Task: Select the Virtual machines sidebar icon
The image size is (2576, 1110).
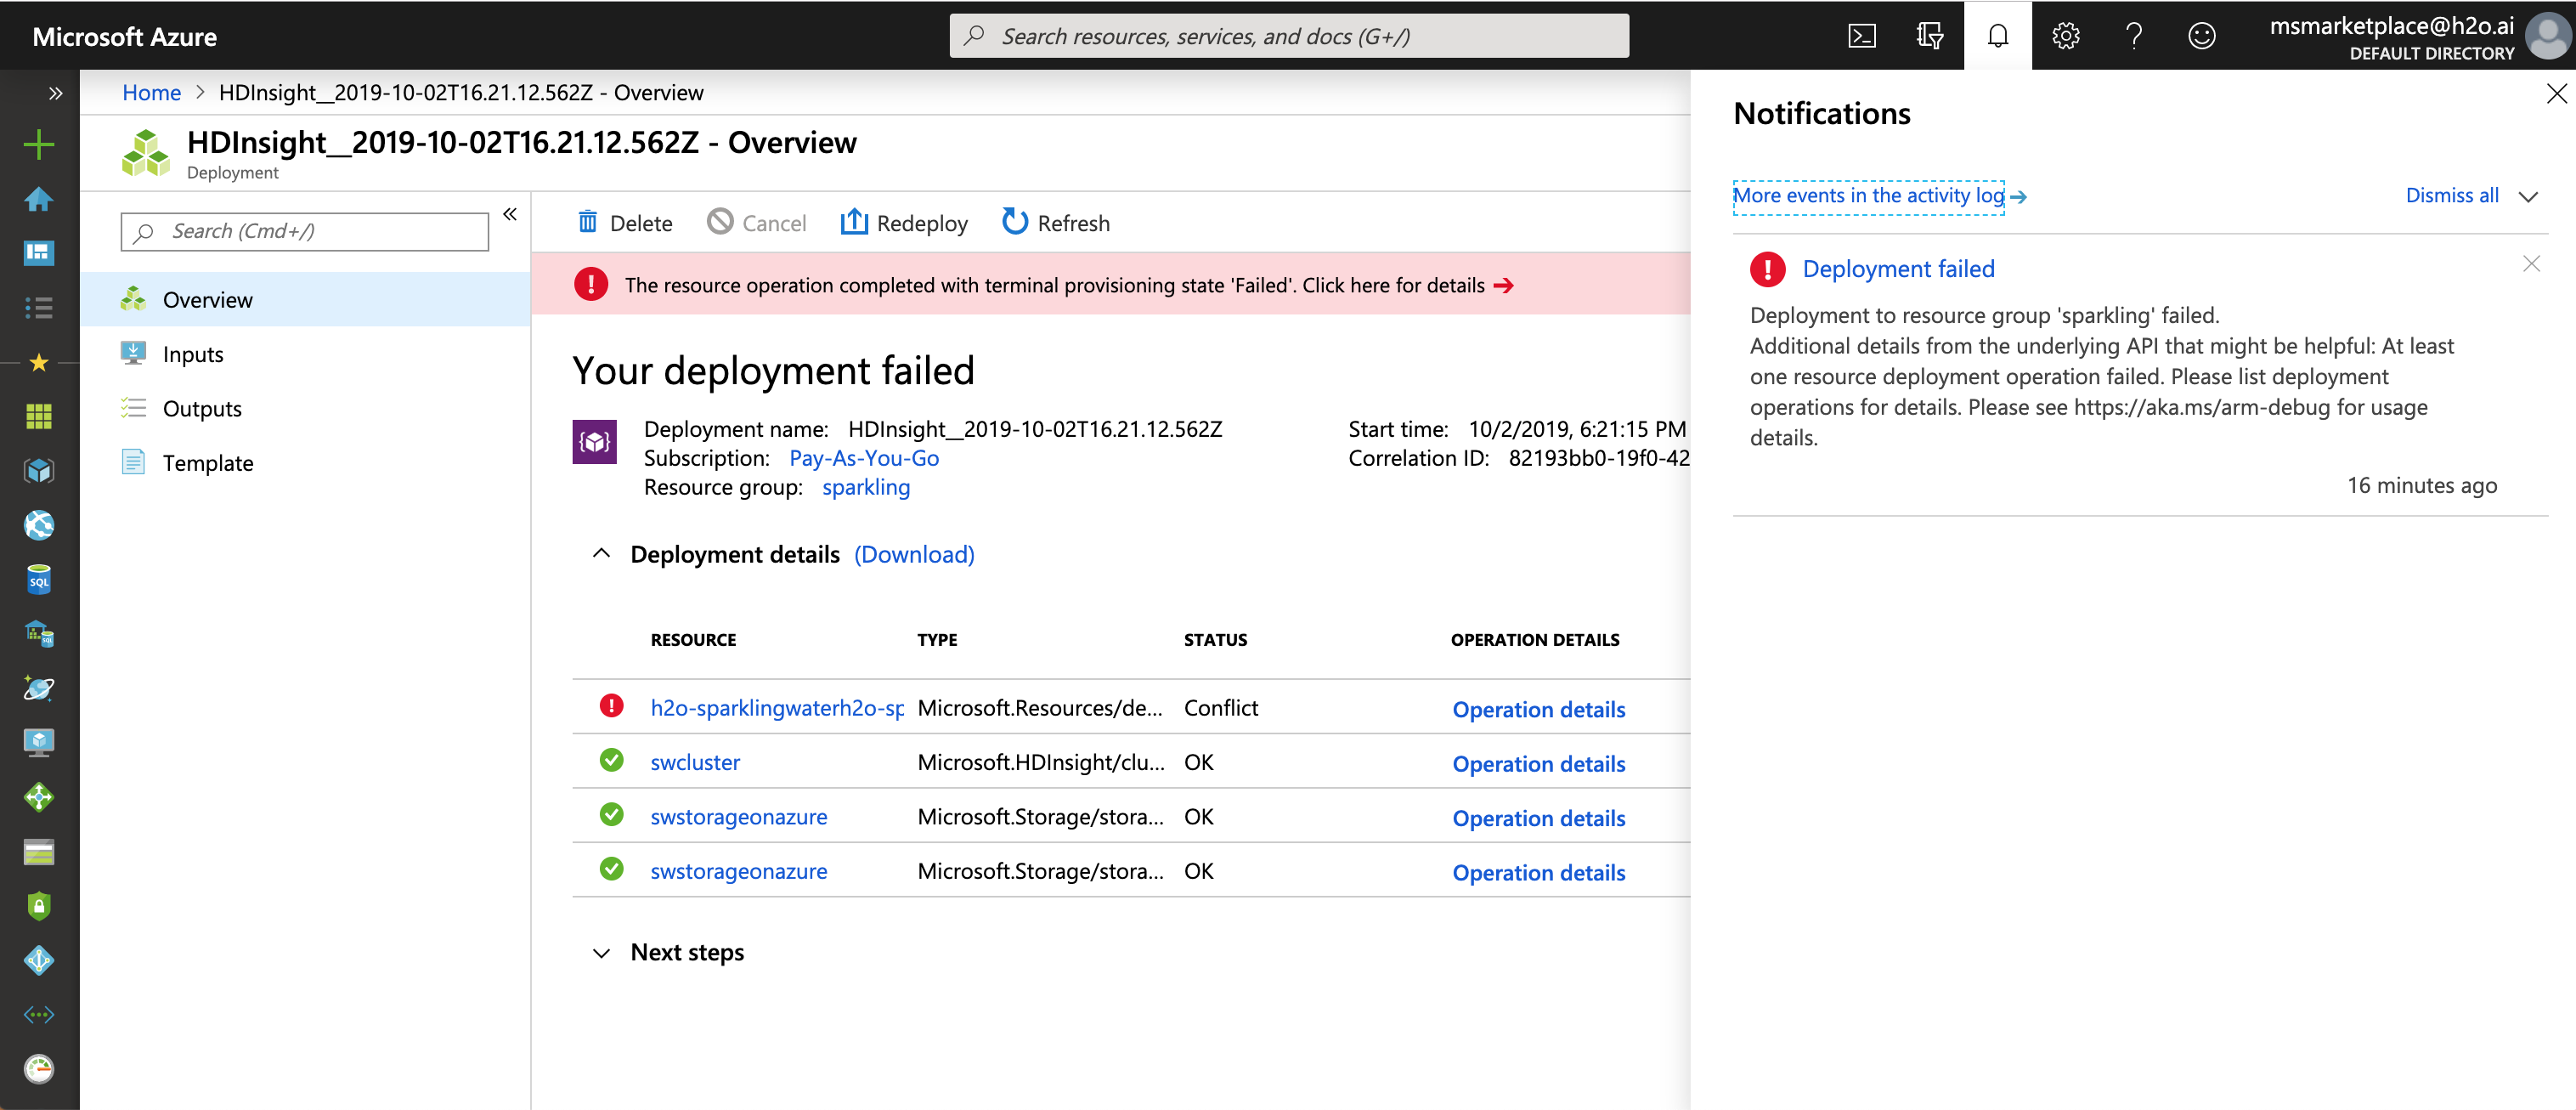Action: [x=38, y=742]
